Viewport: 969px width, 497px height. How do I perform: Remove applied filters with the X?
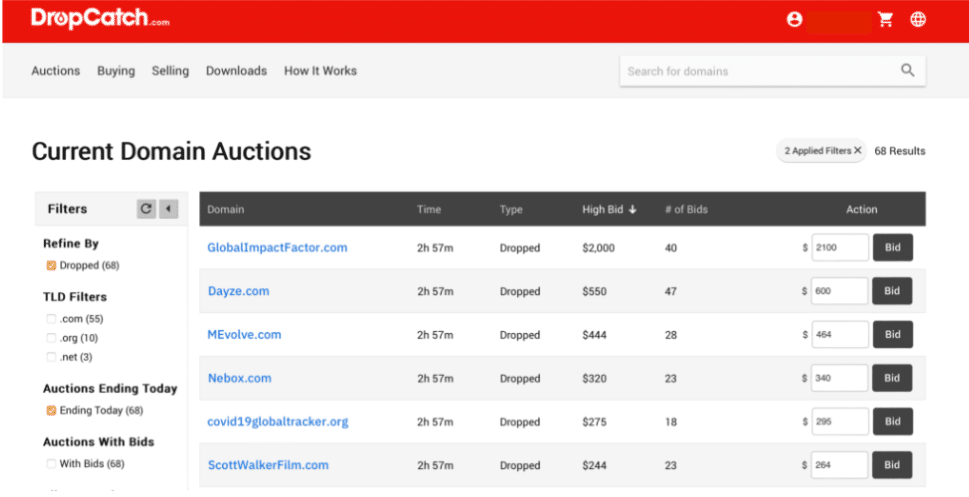858,151
